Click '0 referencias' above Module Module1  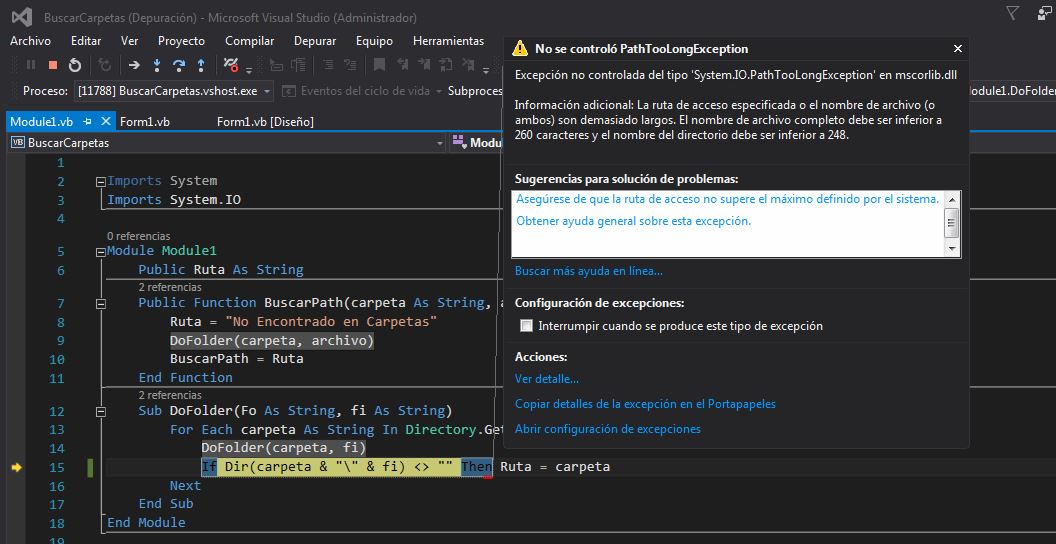pyautogui.click(x=138, y=236)
